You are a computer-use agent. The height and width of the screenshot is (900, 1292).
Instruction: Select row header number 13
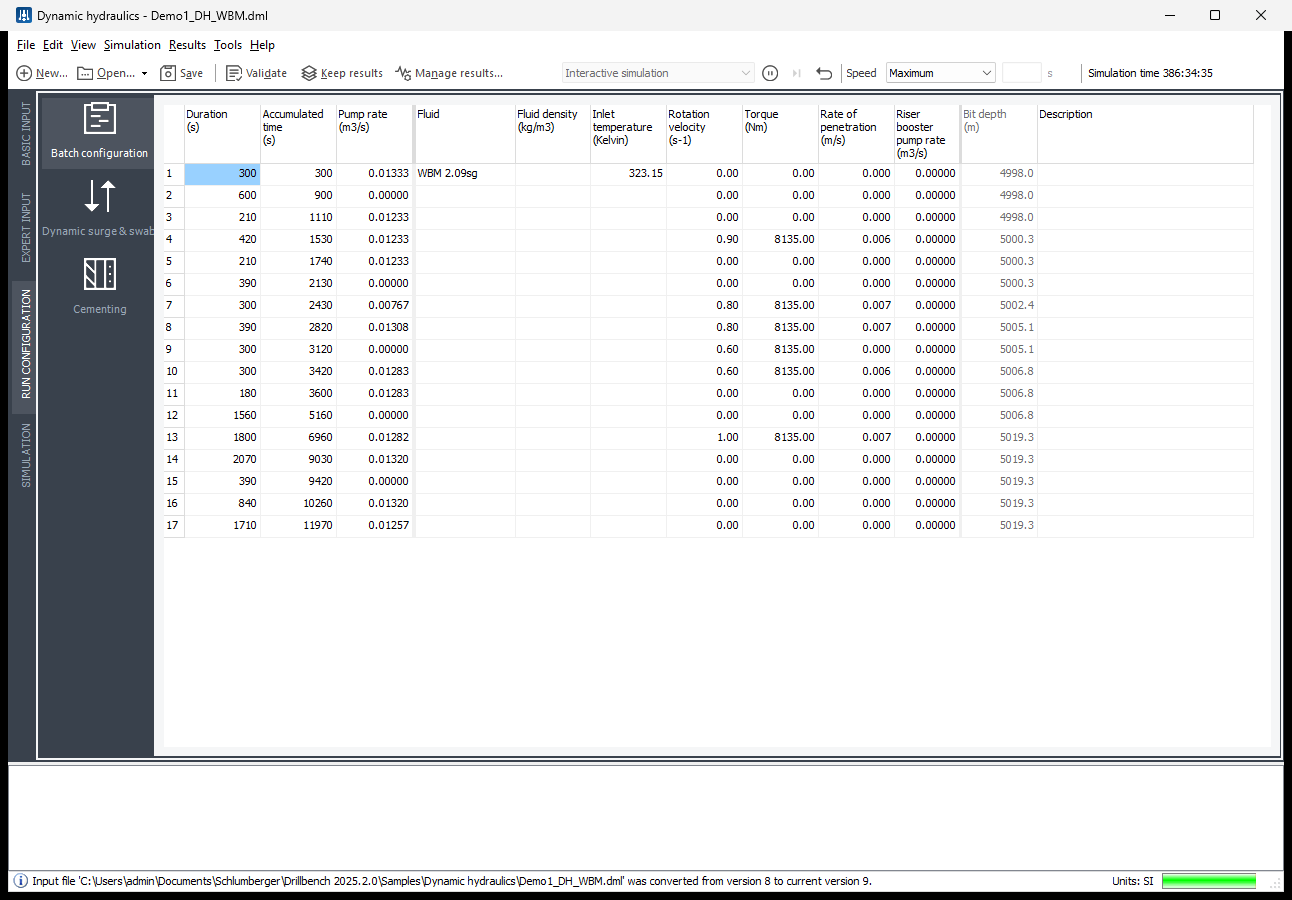(174, 437)
